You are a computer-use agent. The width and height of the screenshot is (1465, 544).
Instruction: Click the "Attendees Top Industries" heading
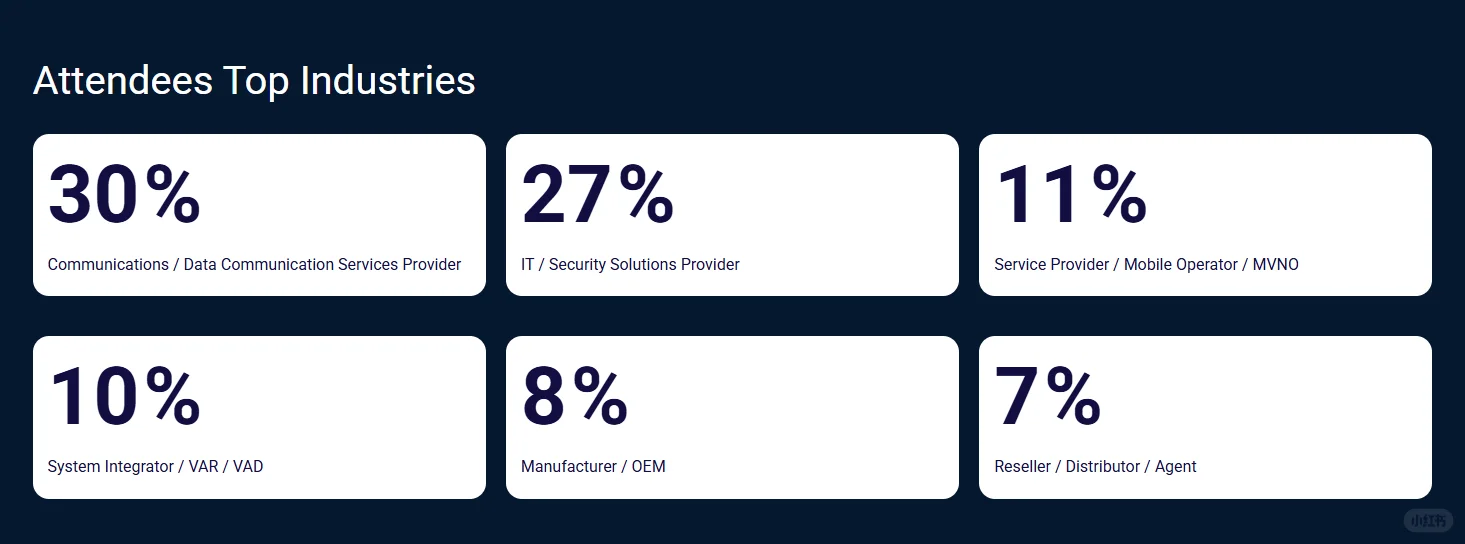point(254,81)
